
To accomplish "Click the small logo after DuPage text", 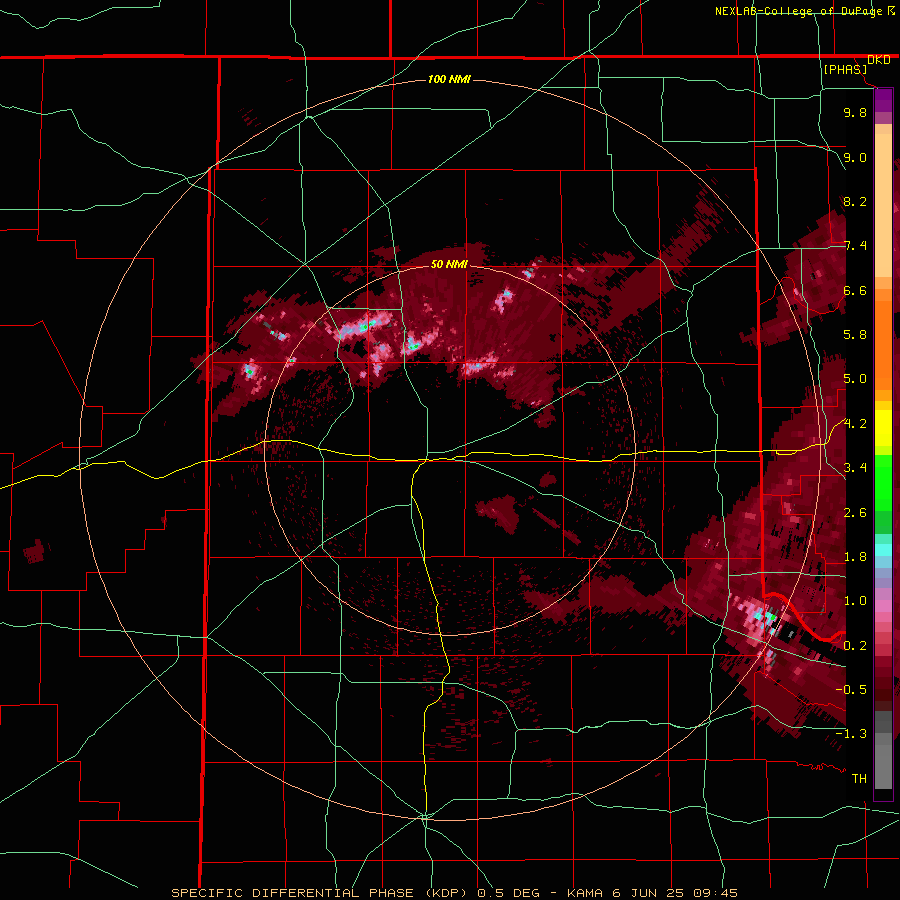I will 891,11.
